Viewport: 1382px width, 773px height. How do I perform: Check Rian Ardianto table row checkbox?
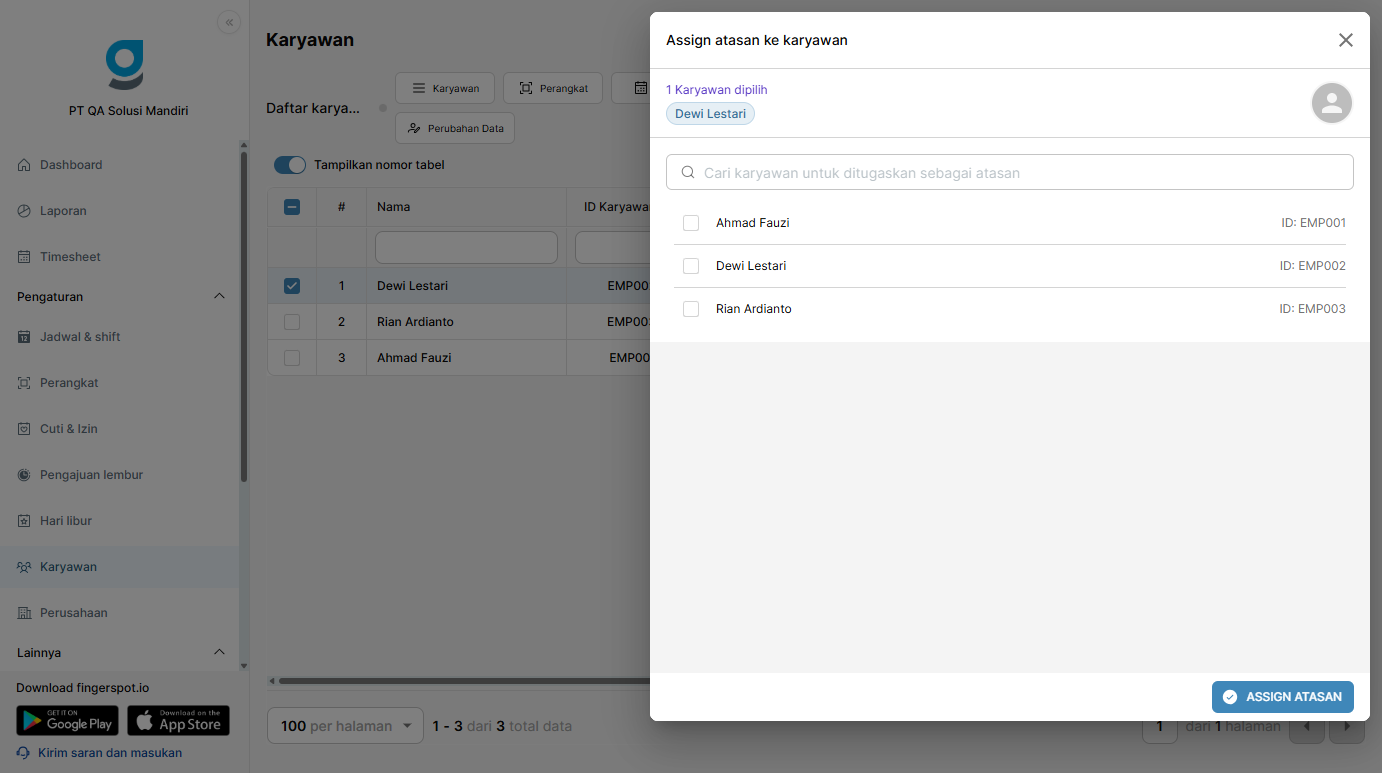pos(292,322)
